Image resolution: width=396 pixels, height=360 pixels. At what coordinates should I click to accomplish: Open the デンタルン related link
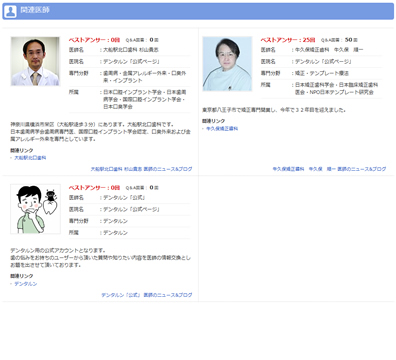point(26,284)
